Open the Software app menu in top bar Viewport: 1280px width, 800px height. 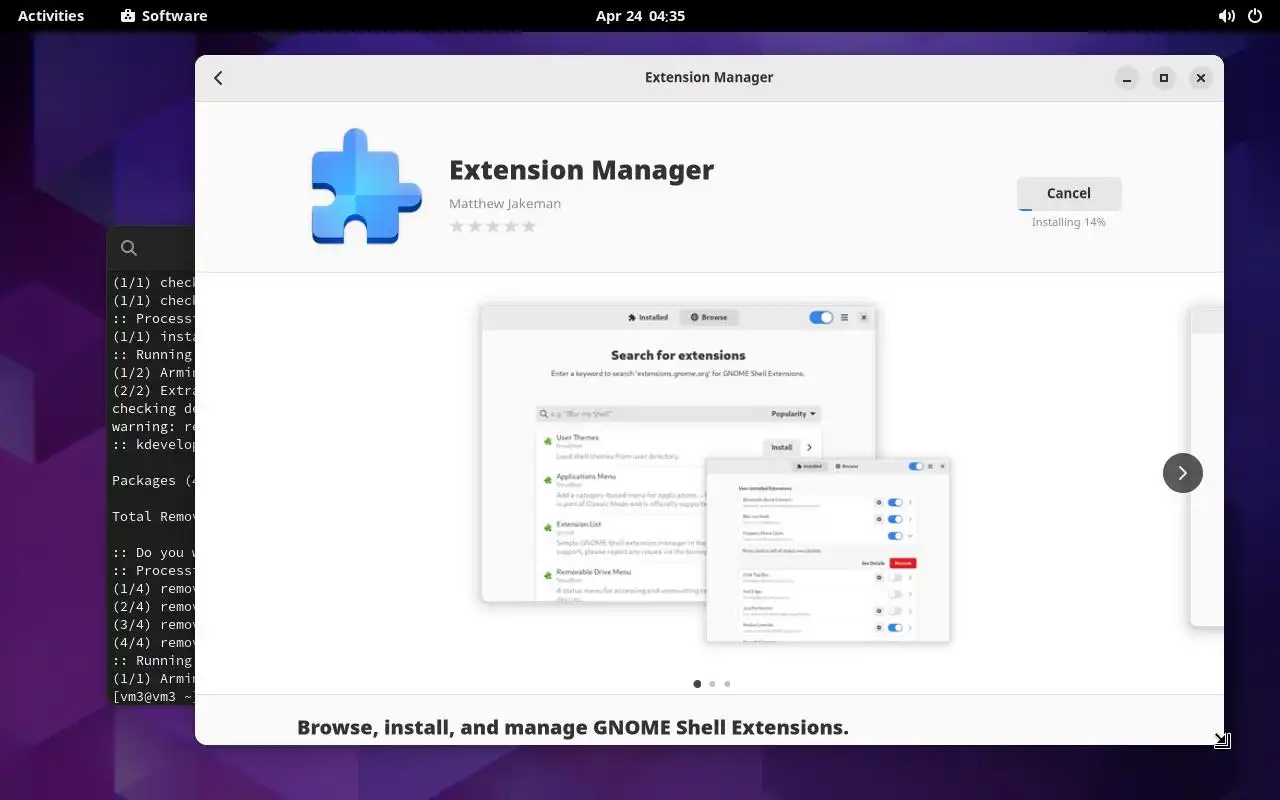[x=164, y=16]
